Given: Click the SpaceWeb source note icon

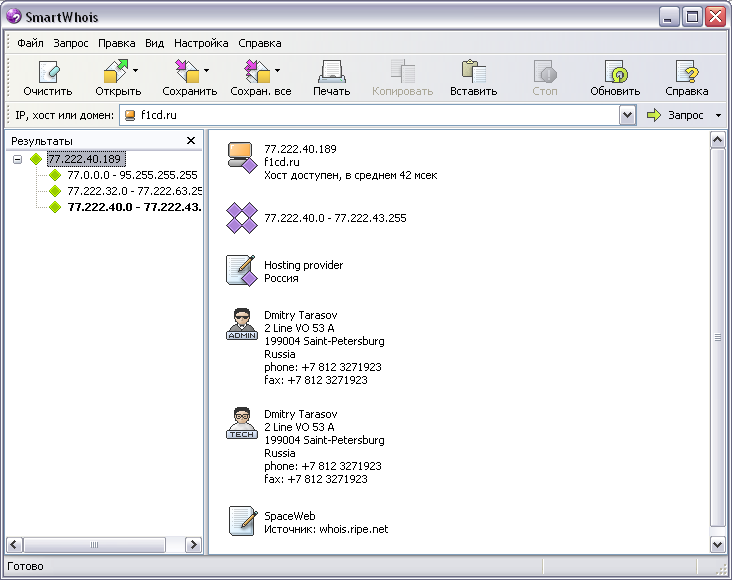Looking at the screenshot, I should click(x=243, y=521).
